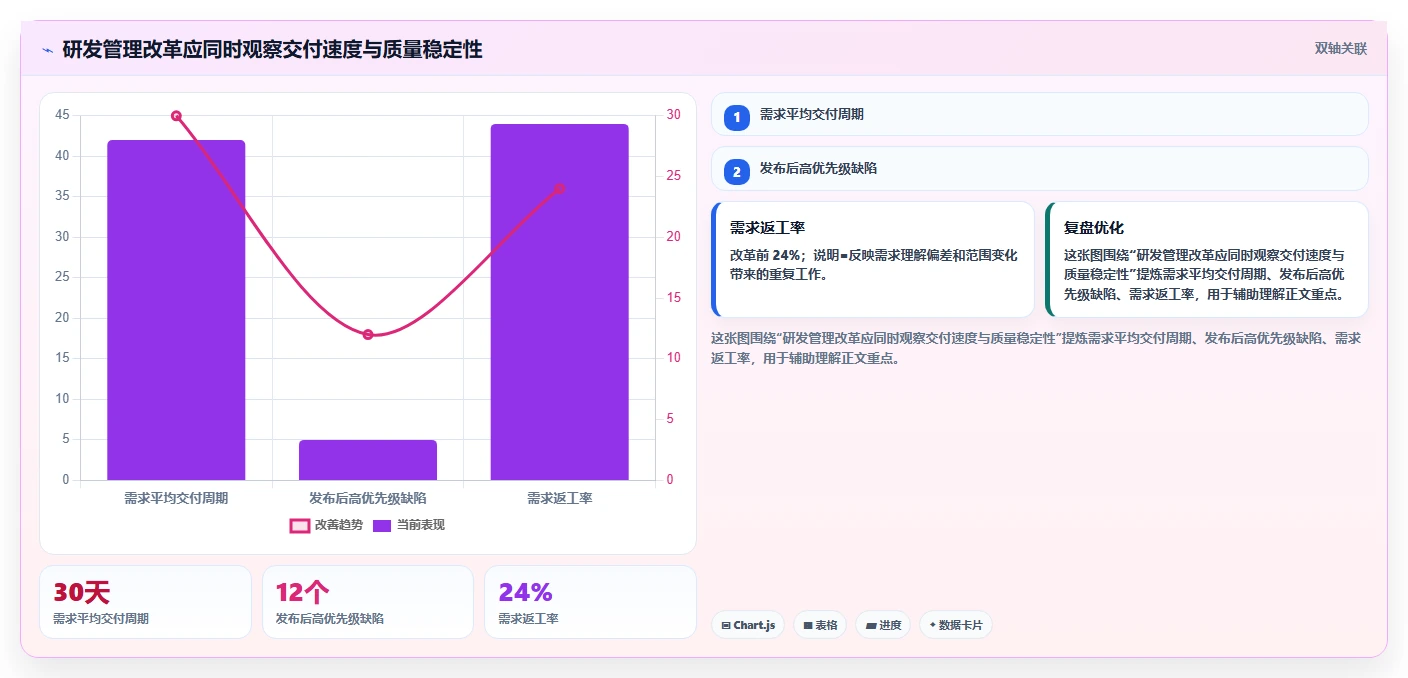Open the 24% metric card

590,602
